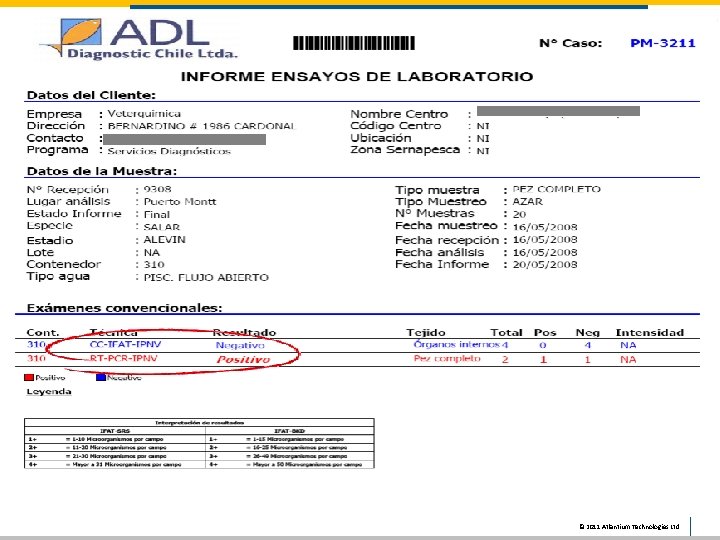Click the Intensidad column header
This screenshot has width=720, height=540.
650,332
